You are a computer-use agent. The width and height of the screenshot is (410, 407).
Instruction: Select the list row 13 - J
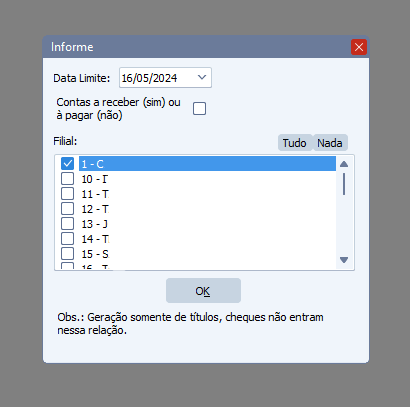207,224
